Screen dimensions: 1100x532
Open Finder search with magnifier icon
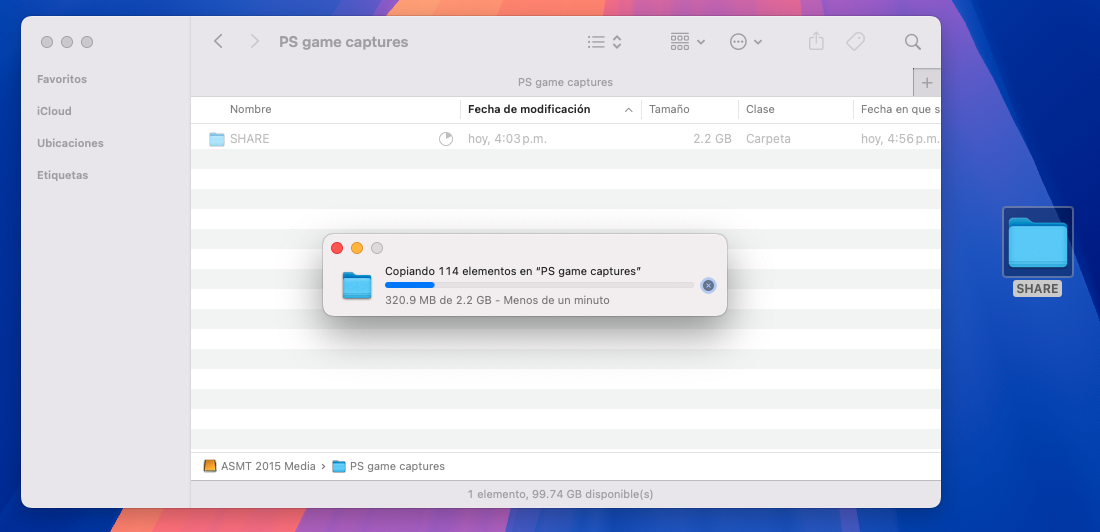point(913,42)
